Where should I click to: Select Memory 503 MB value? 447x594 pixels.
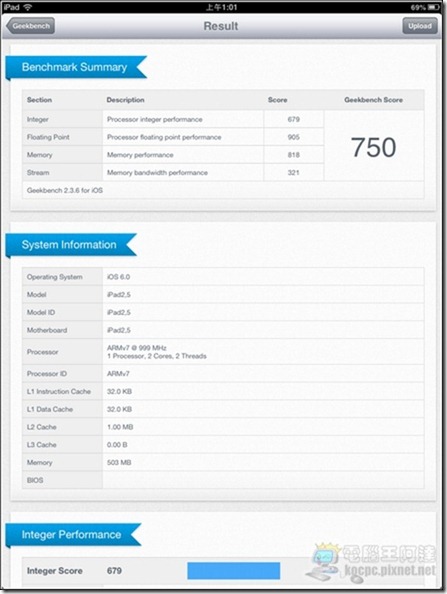coord(119,463)
